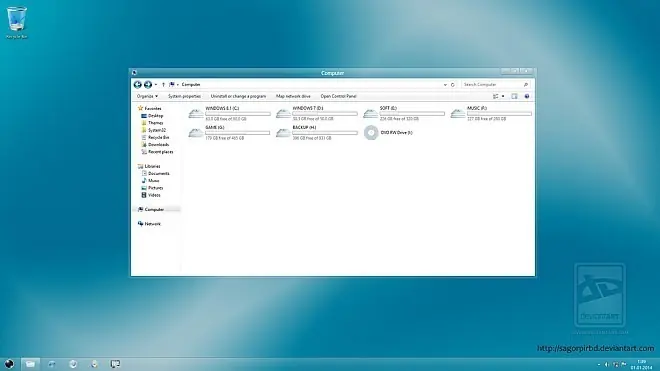Click the GAME (G:) free space text

(225, 138)
